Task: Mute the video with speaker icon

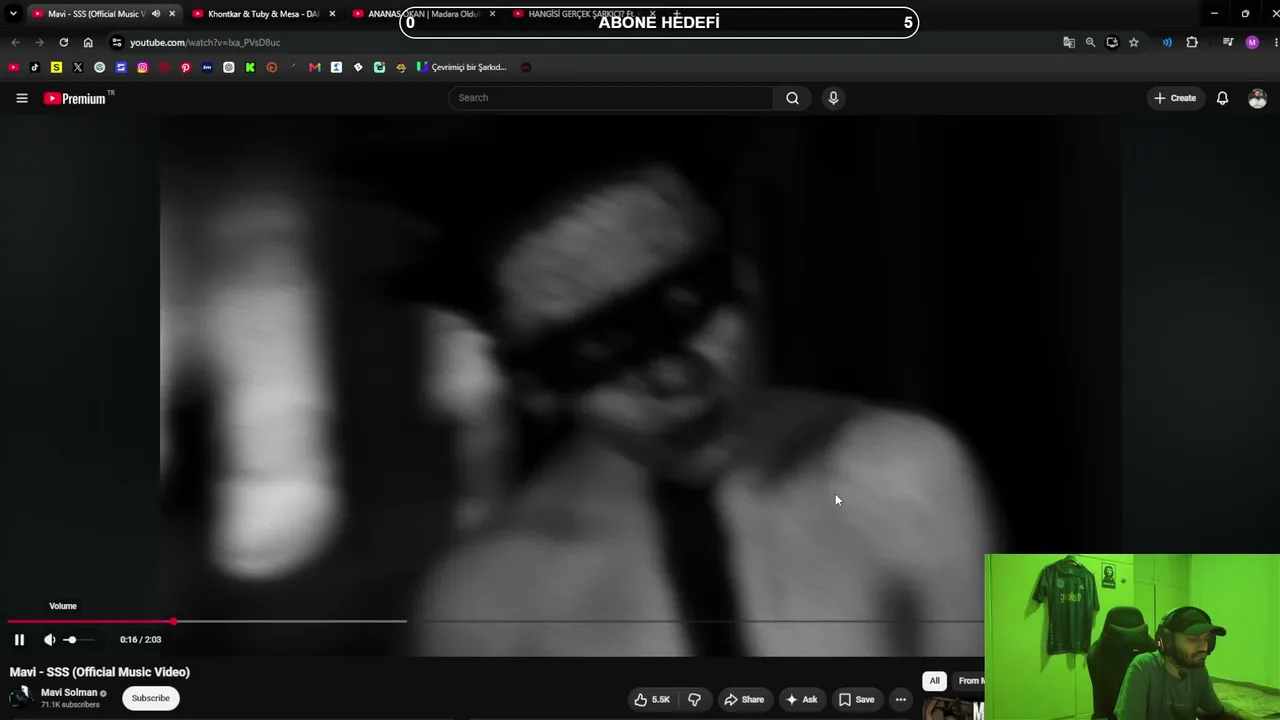Action: (49, 640)
